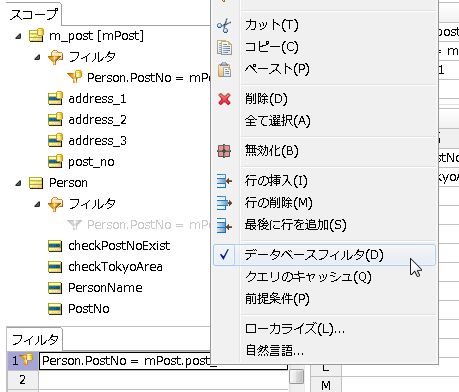
Task: Click the funnel icon under m_post
Action: 55,57
